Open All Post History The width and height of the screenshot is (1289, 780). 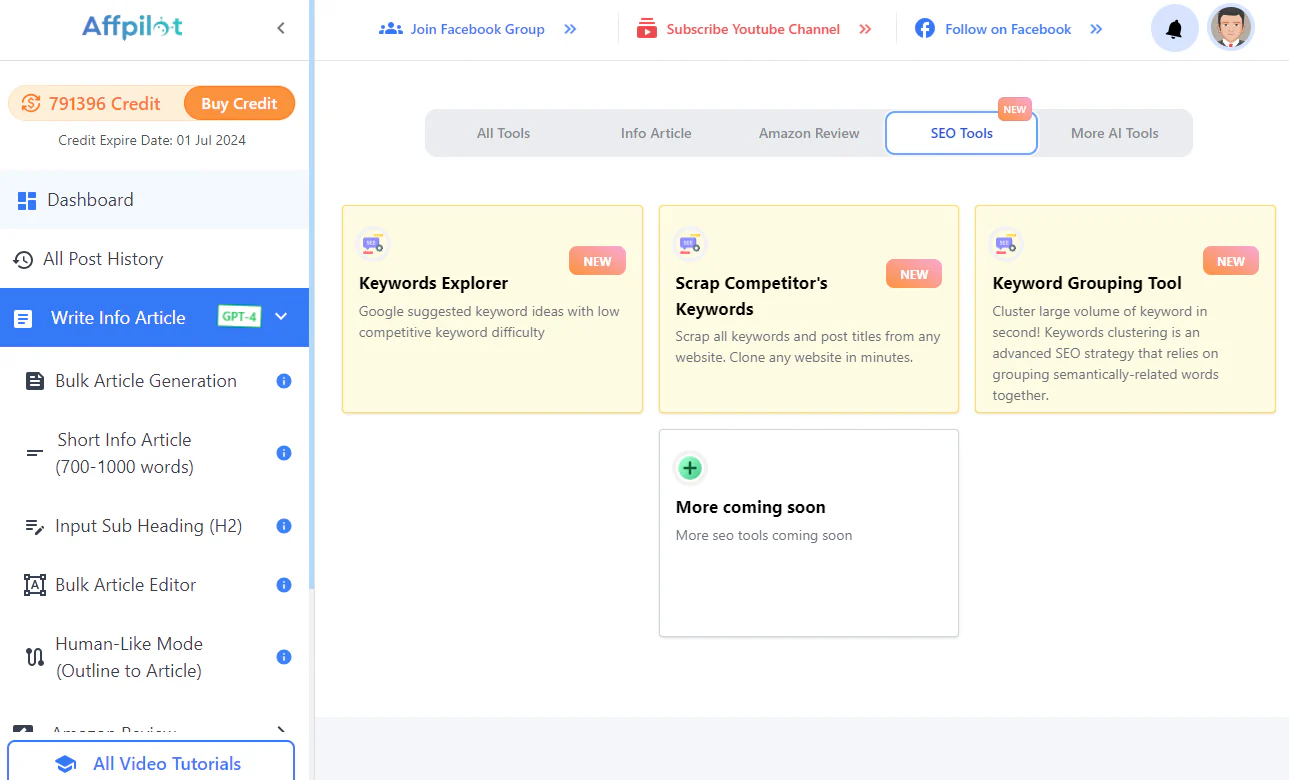point(155,259)
